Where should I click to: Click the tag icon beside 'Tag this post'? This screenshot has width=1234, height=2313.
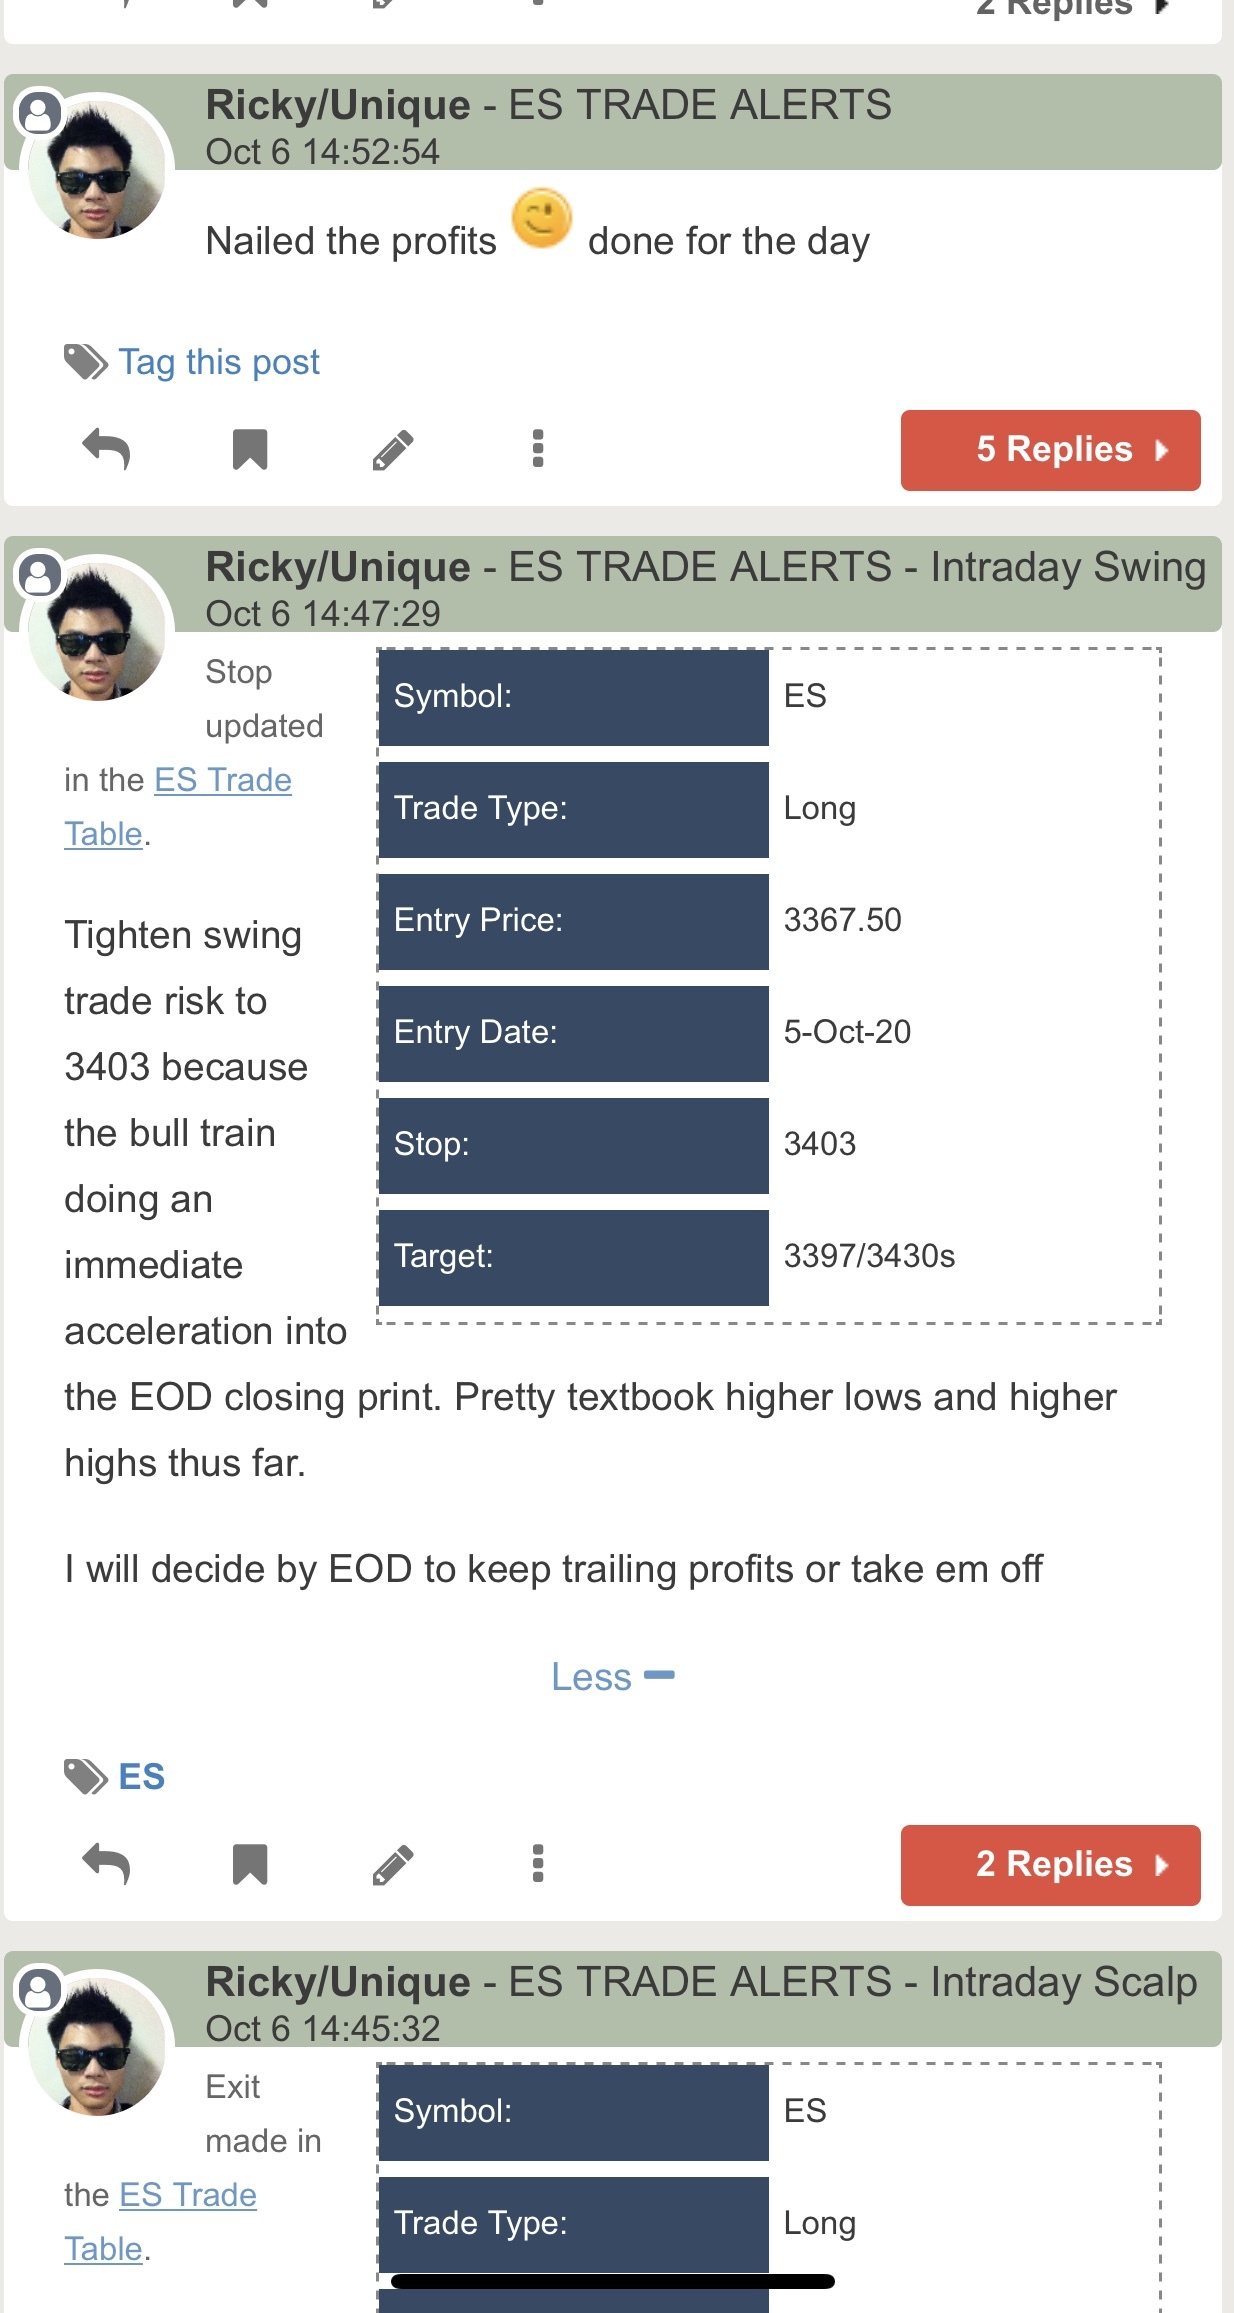[86, 362]
